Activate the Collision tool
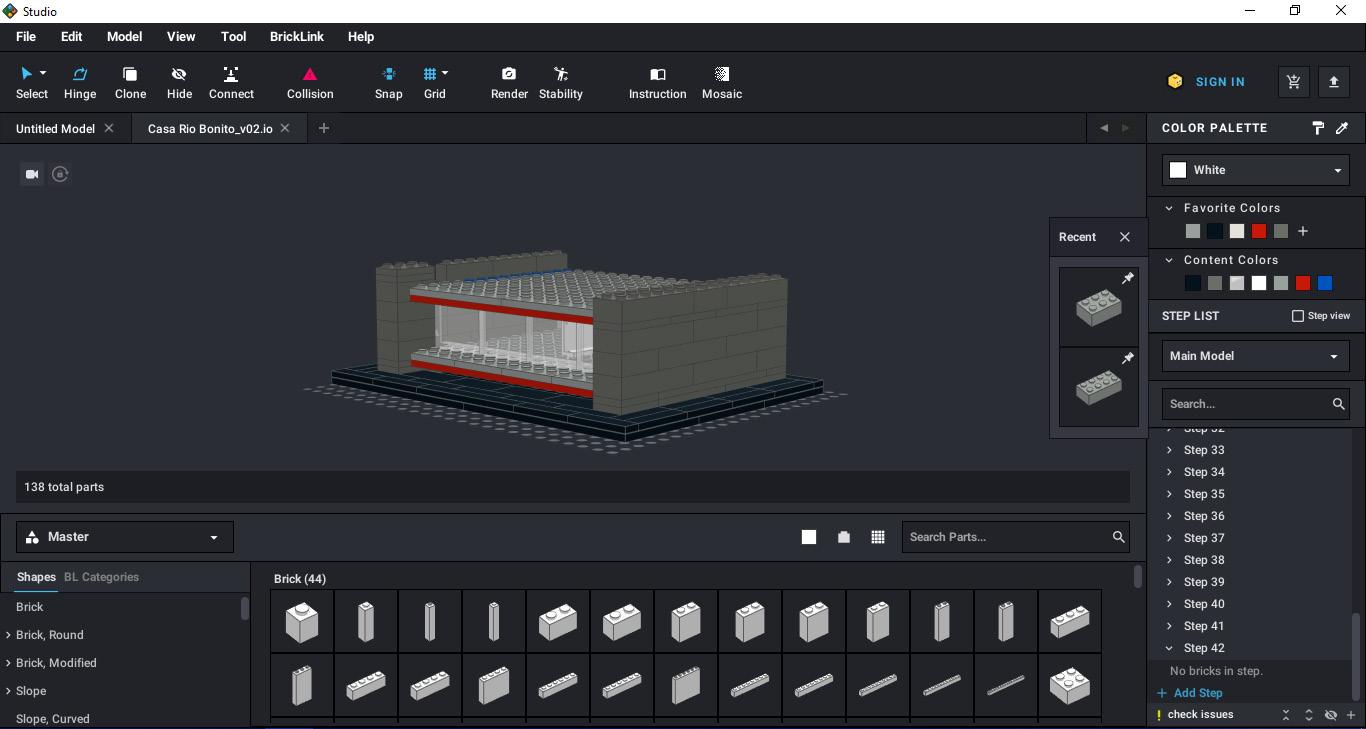The height and width of the screenshot is (729, 1366). point(310,82)
